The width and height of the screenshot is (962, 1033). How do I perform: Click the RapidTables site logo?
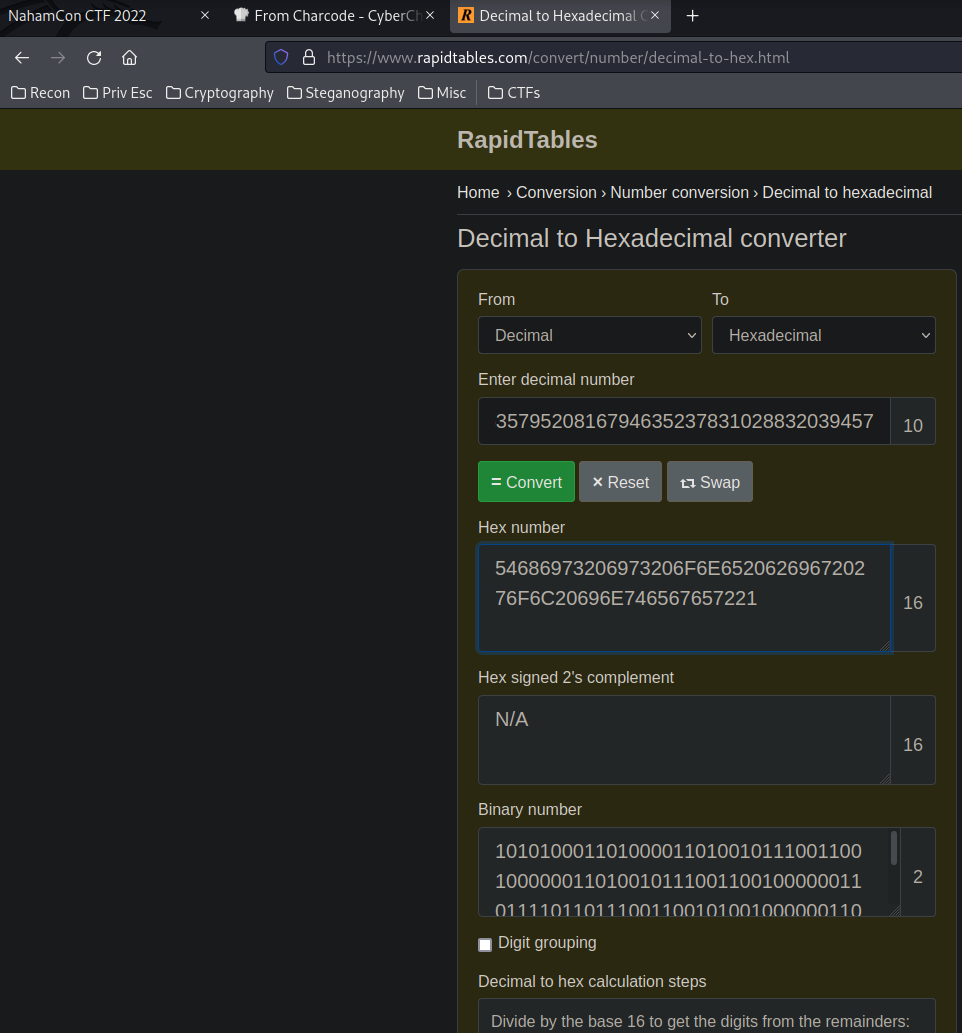click(x=527, y=140)
